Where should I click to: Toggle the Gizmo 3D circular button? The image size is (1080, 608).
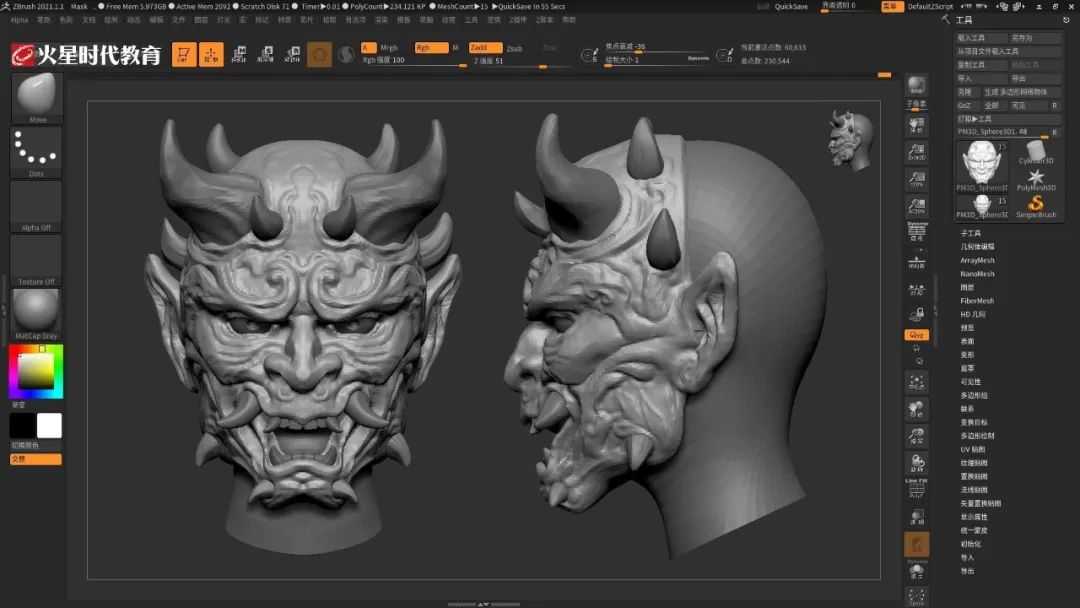click(319, 54)
